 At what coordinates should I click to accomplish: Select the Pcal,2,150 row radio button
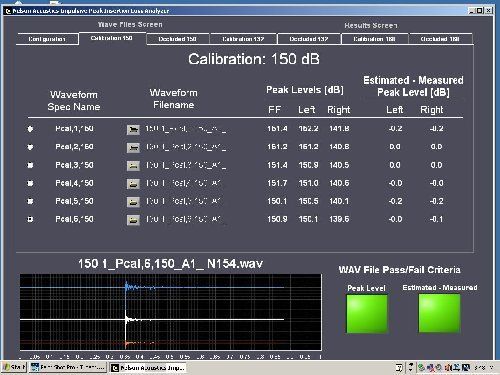coord(30,147)
